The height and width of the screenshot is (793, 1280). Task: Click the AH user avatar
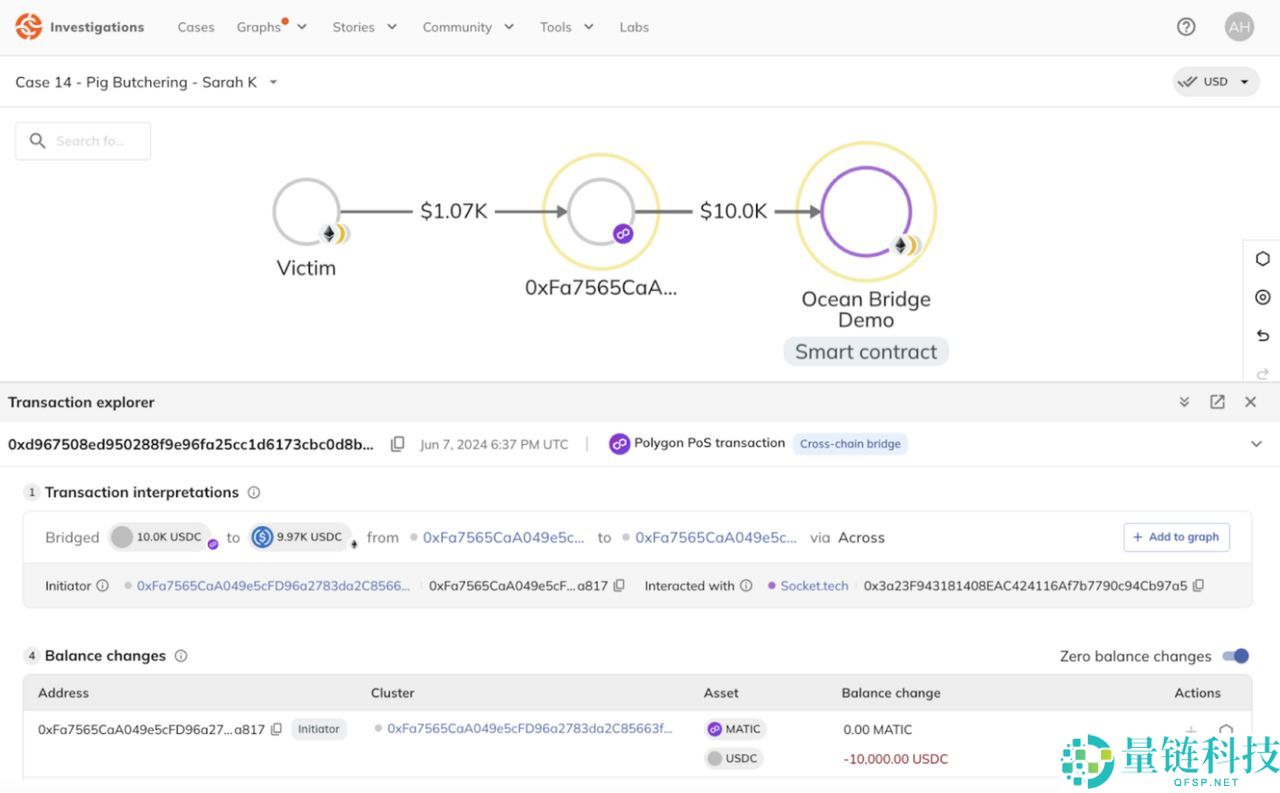pyautogui.click(x=1239, y=27)
